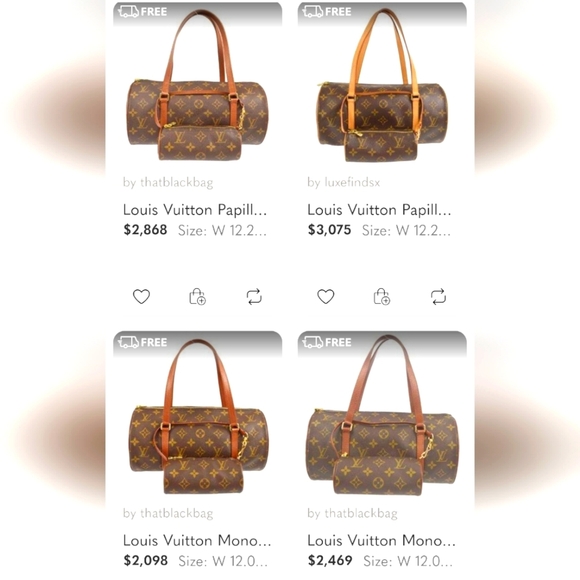Open thatblackbag seller under $2,098 listing

tap(168, 513)
